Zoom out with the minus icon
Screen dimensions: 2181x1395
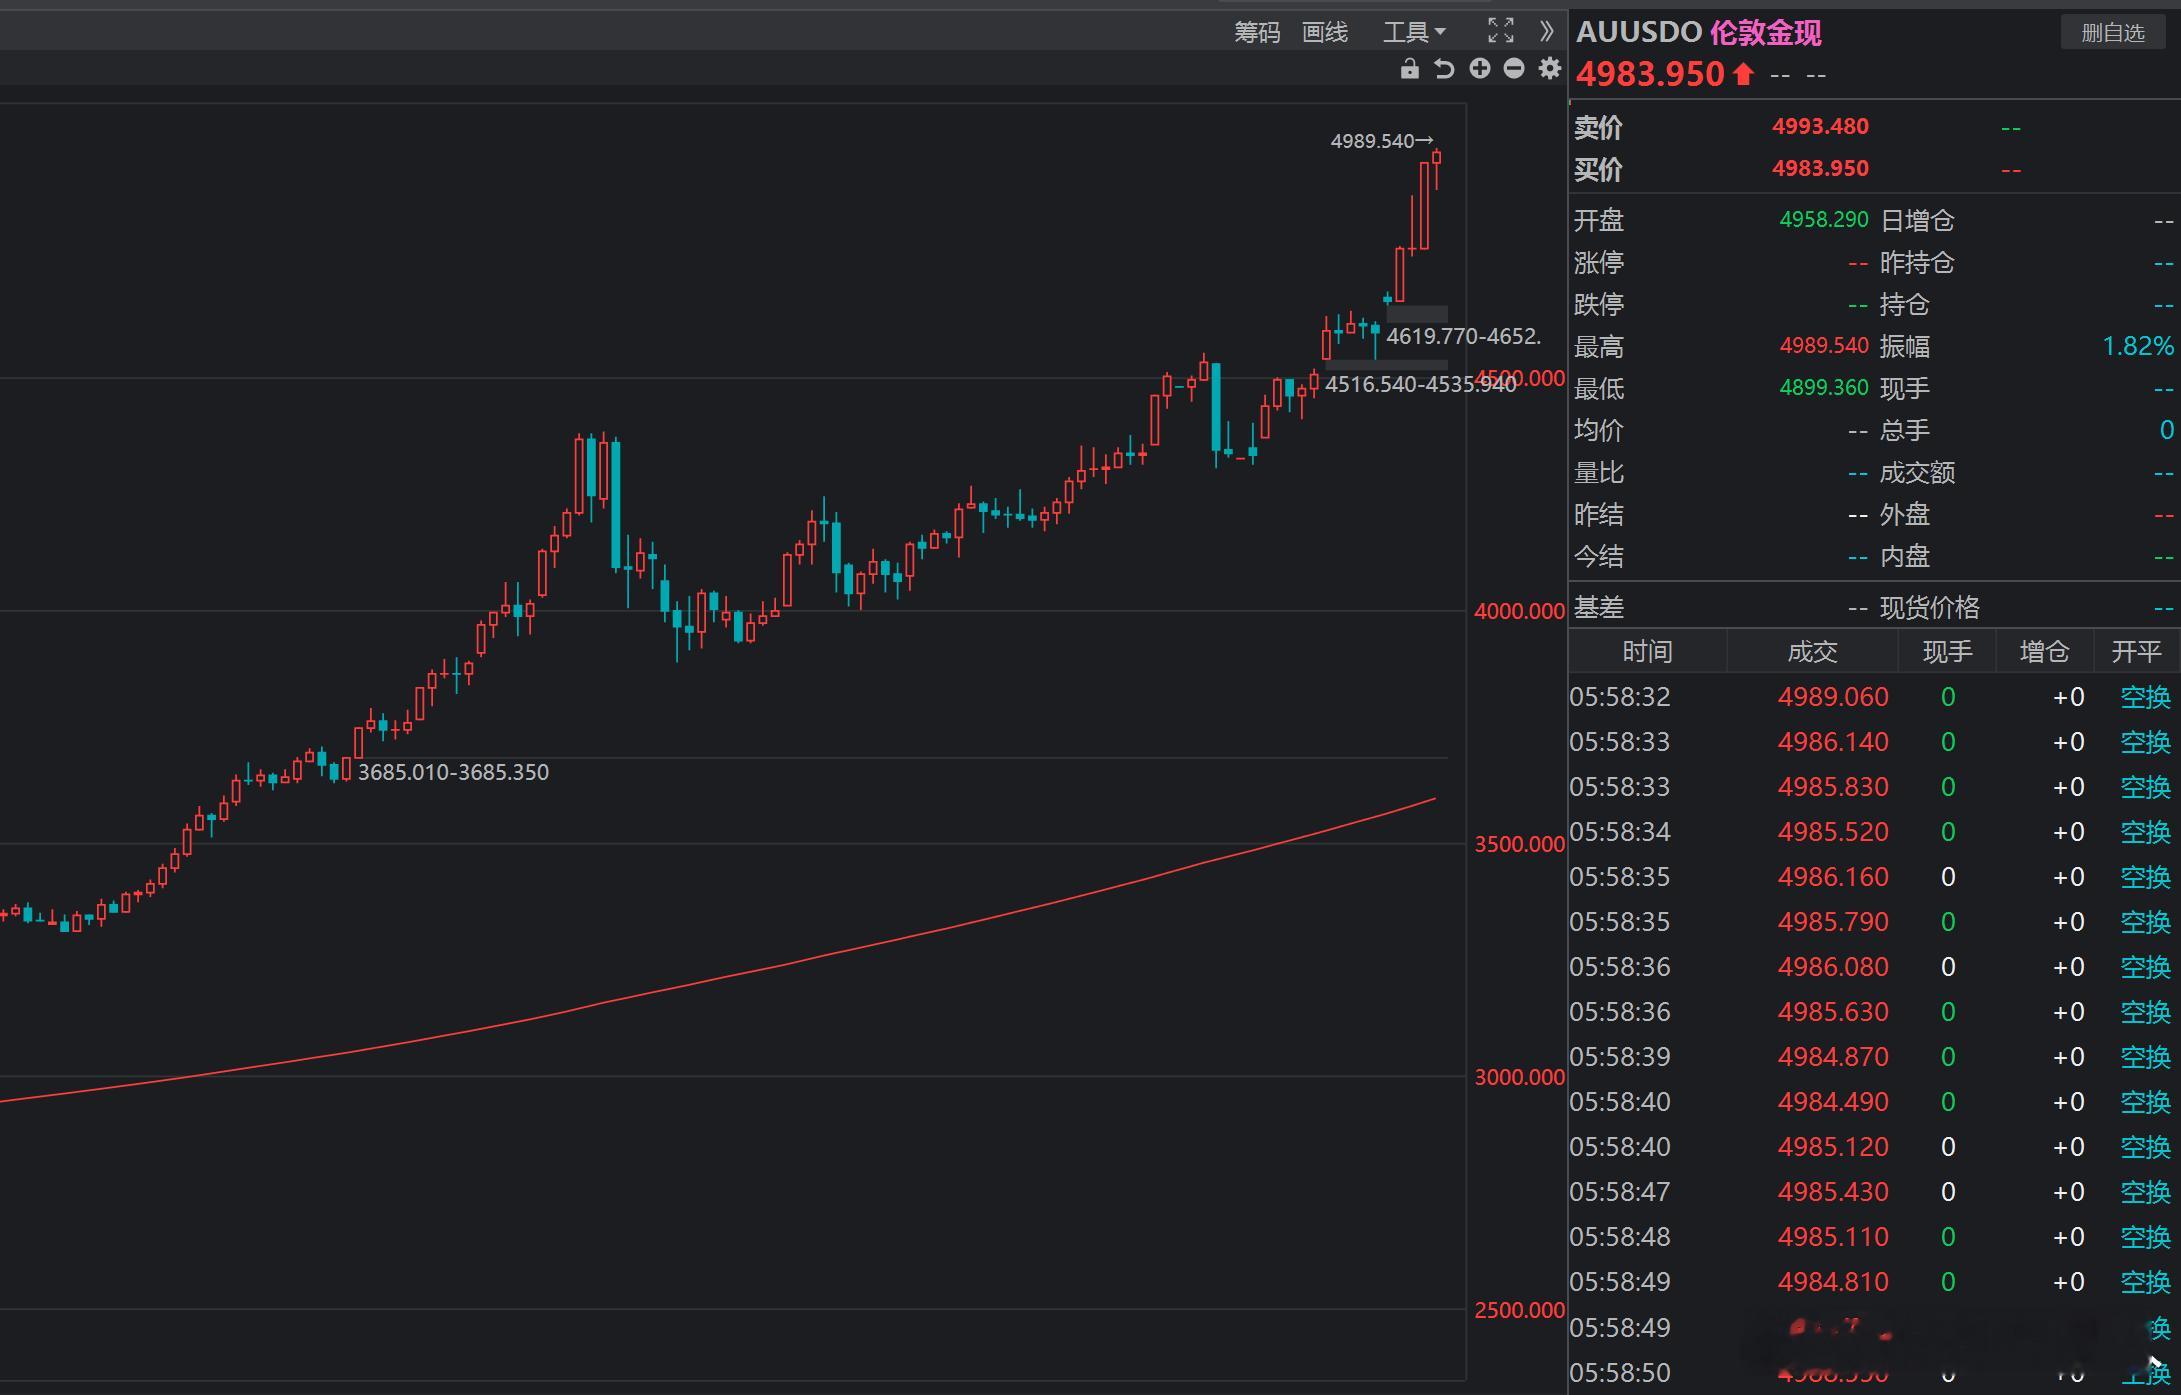(1514, 68)
